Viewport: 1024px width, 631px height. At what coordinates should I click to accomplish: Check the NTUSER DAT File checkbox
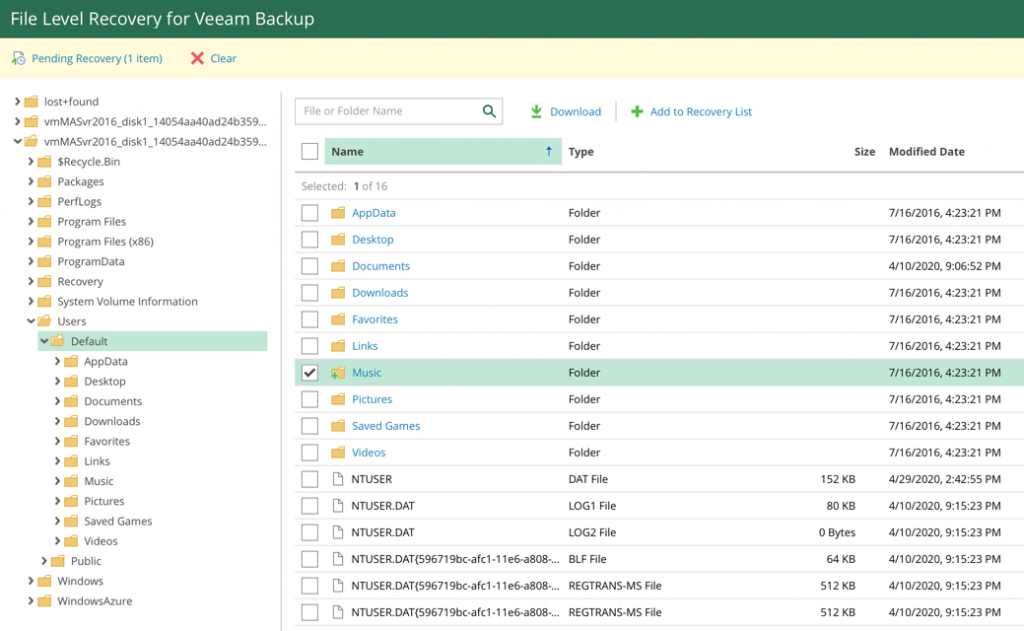310,479
